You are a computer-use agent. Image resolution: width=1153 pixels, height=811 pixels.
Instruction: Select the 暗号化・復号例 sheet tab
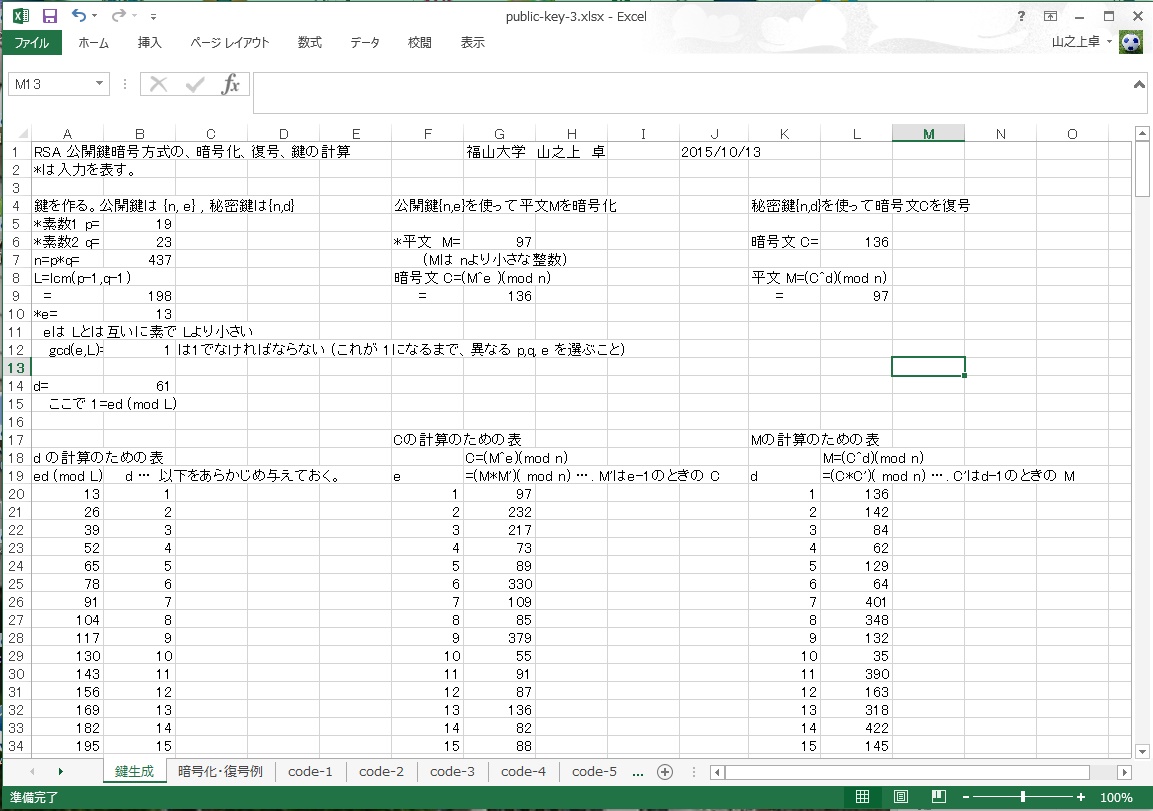coord(220,771)
